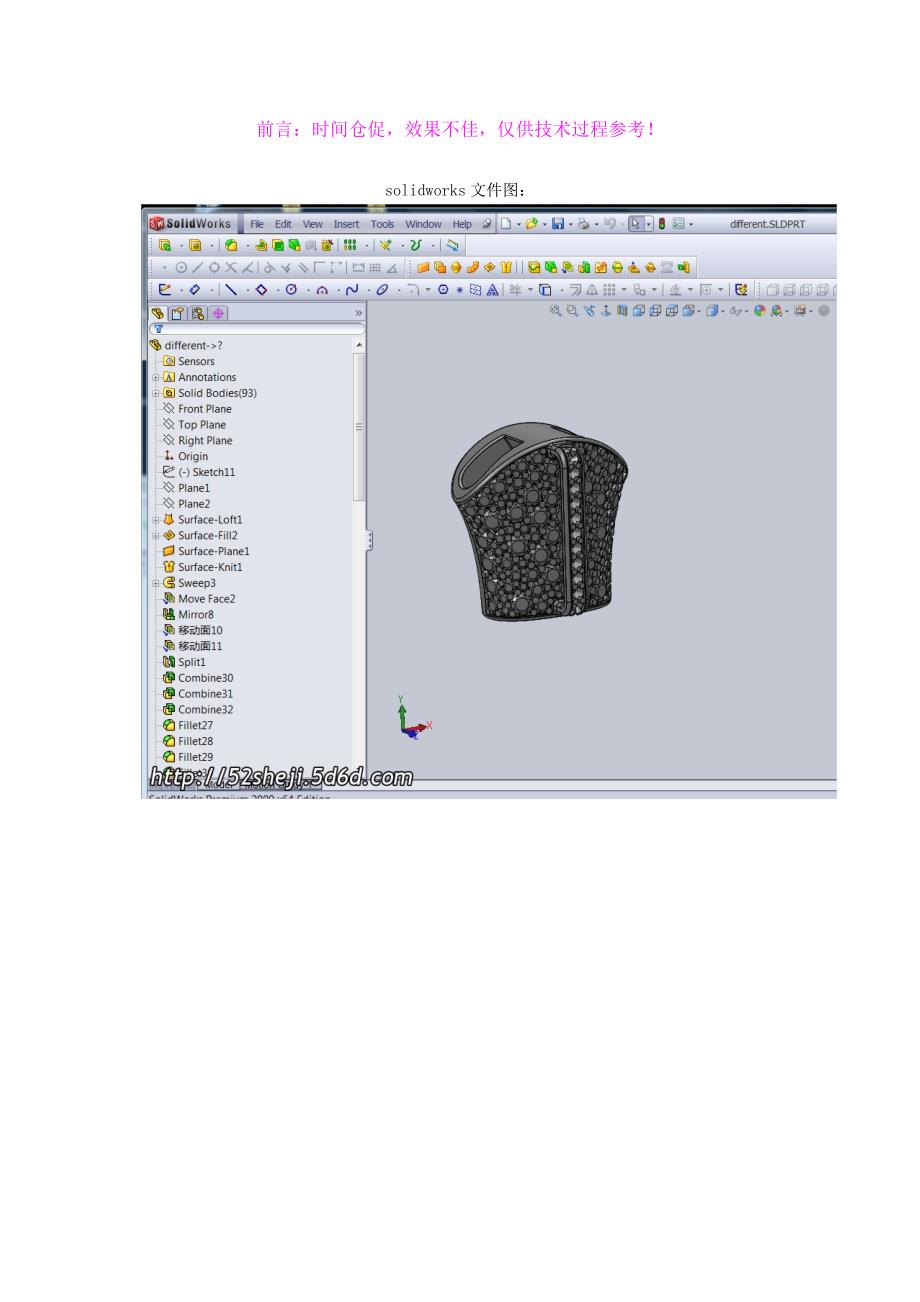Open the Insert menu
Image resolution: width=920 pixels, height=1302 pixels.
(346, 224)
